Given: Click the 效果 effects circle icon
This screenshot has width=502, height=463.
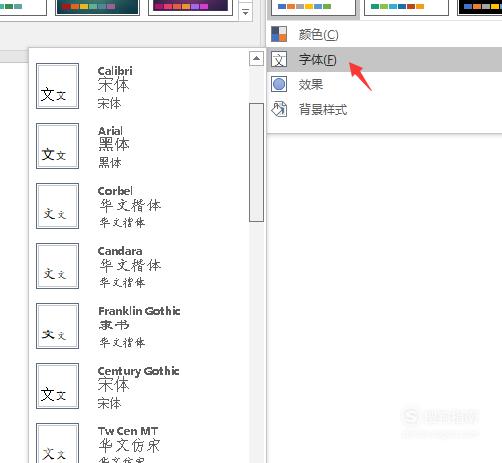Looking at the screenshot, I should coord(279,84).
